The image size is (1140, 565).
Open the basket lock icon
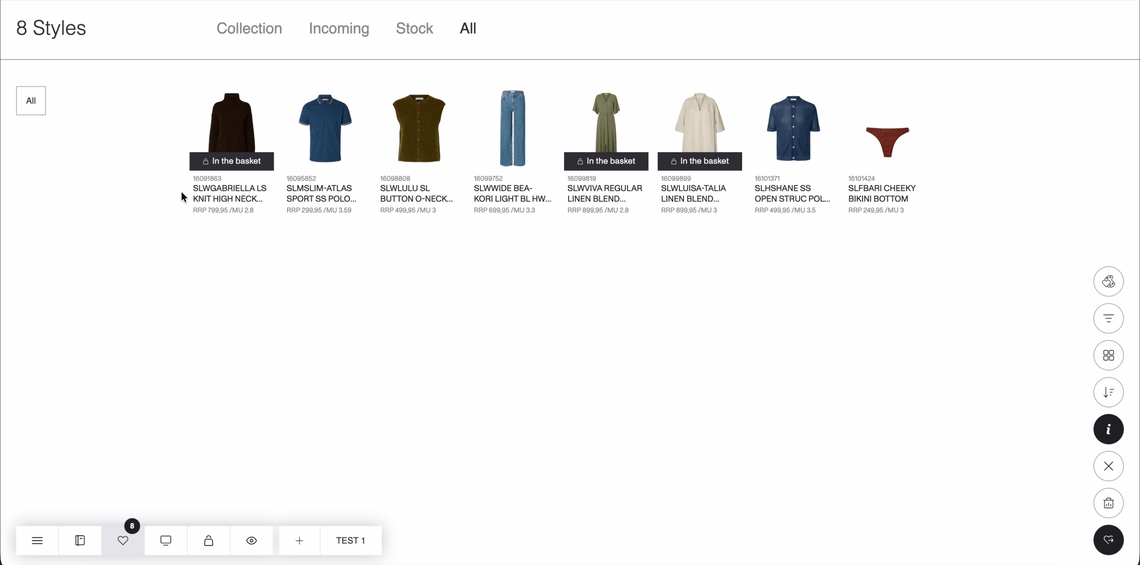point(209,541)
